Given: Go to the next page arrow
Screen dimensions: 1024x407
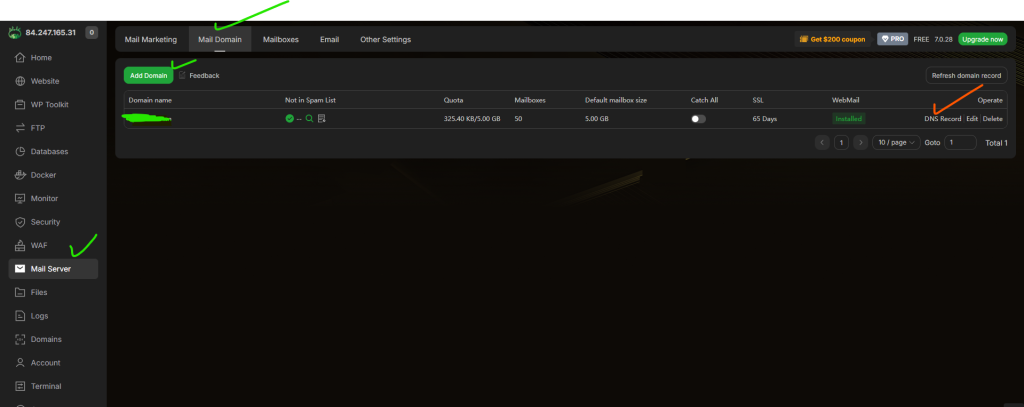Looking at the screenshot, I should (861, 143).
